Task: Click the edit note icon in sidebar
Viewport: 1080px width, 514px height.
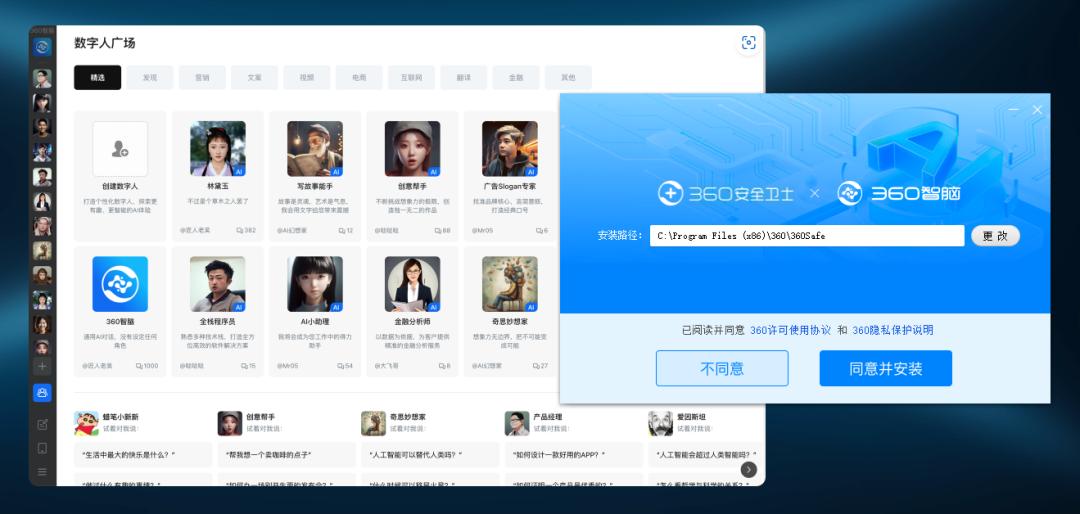Action: click(42, 424)
